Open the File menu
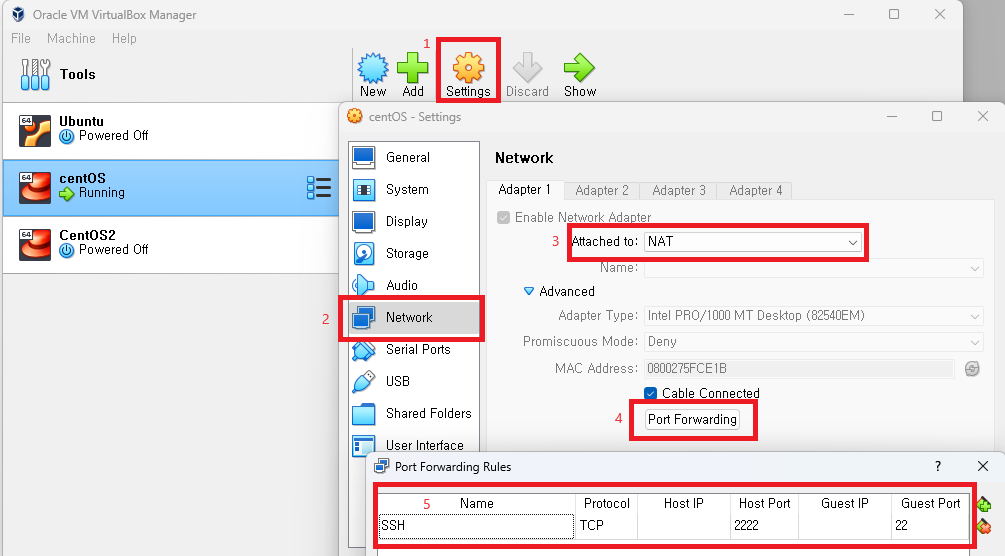This screenshot has width=1005, height=556. tap(21, 38)
